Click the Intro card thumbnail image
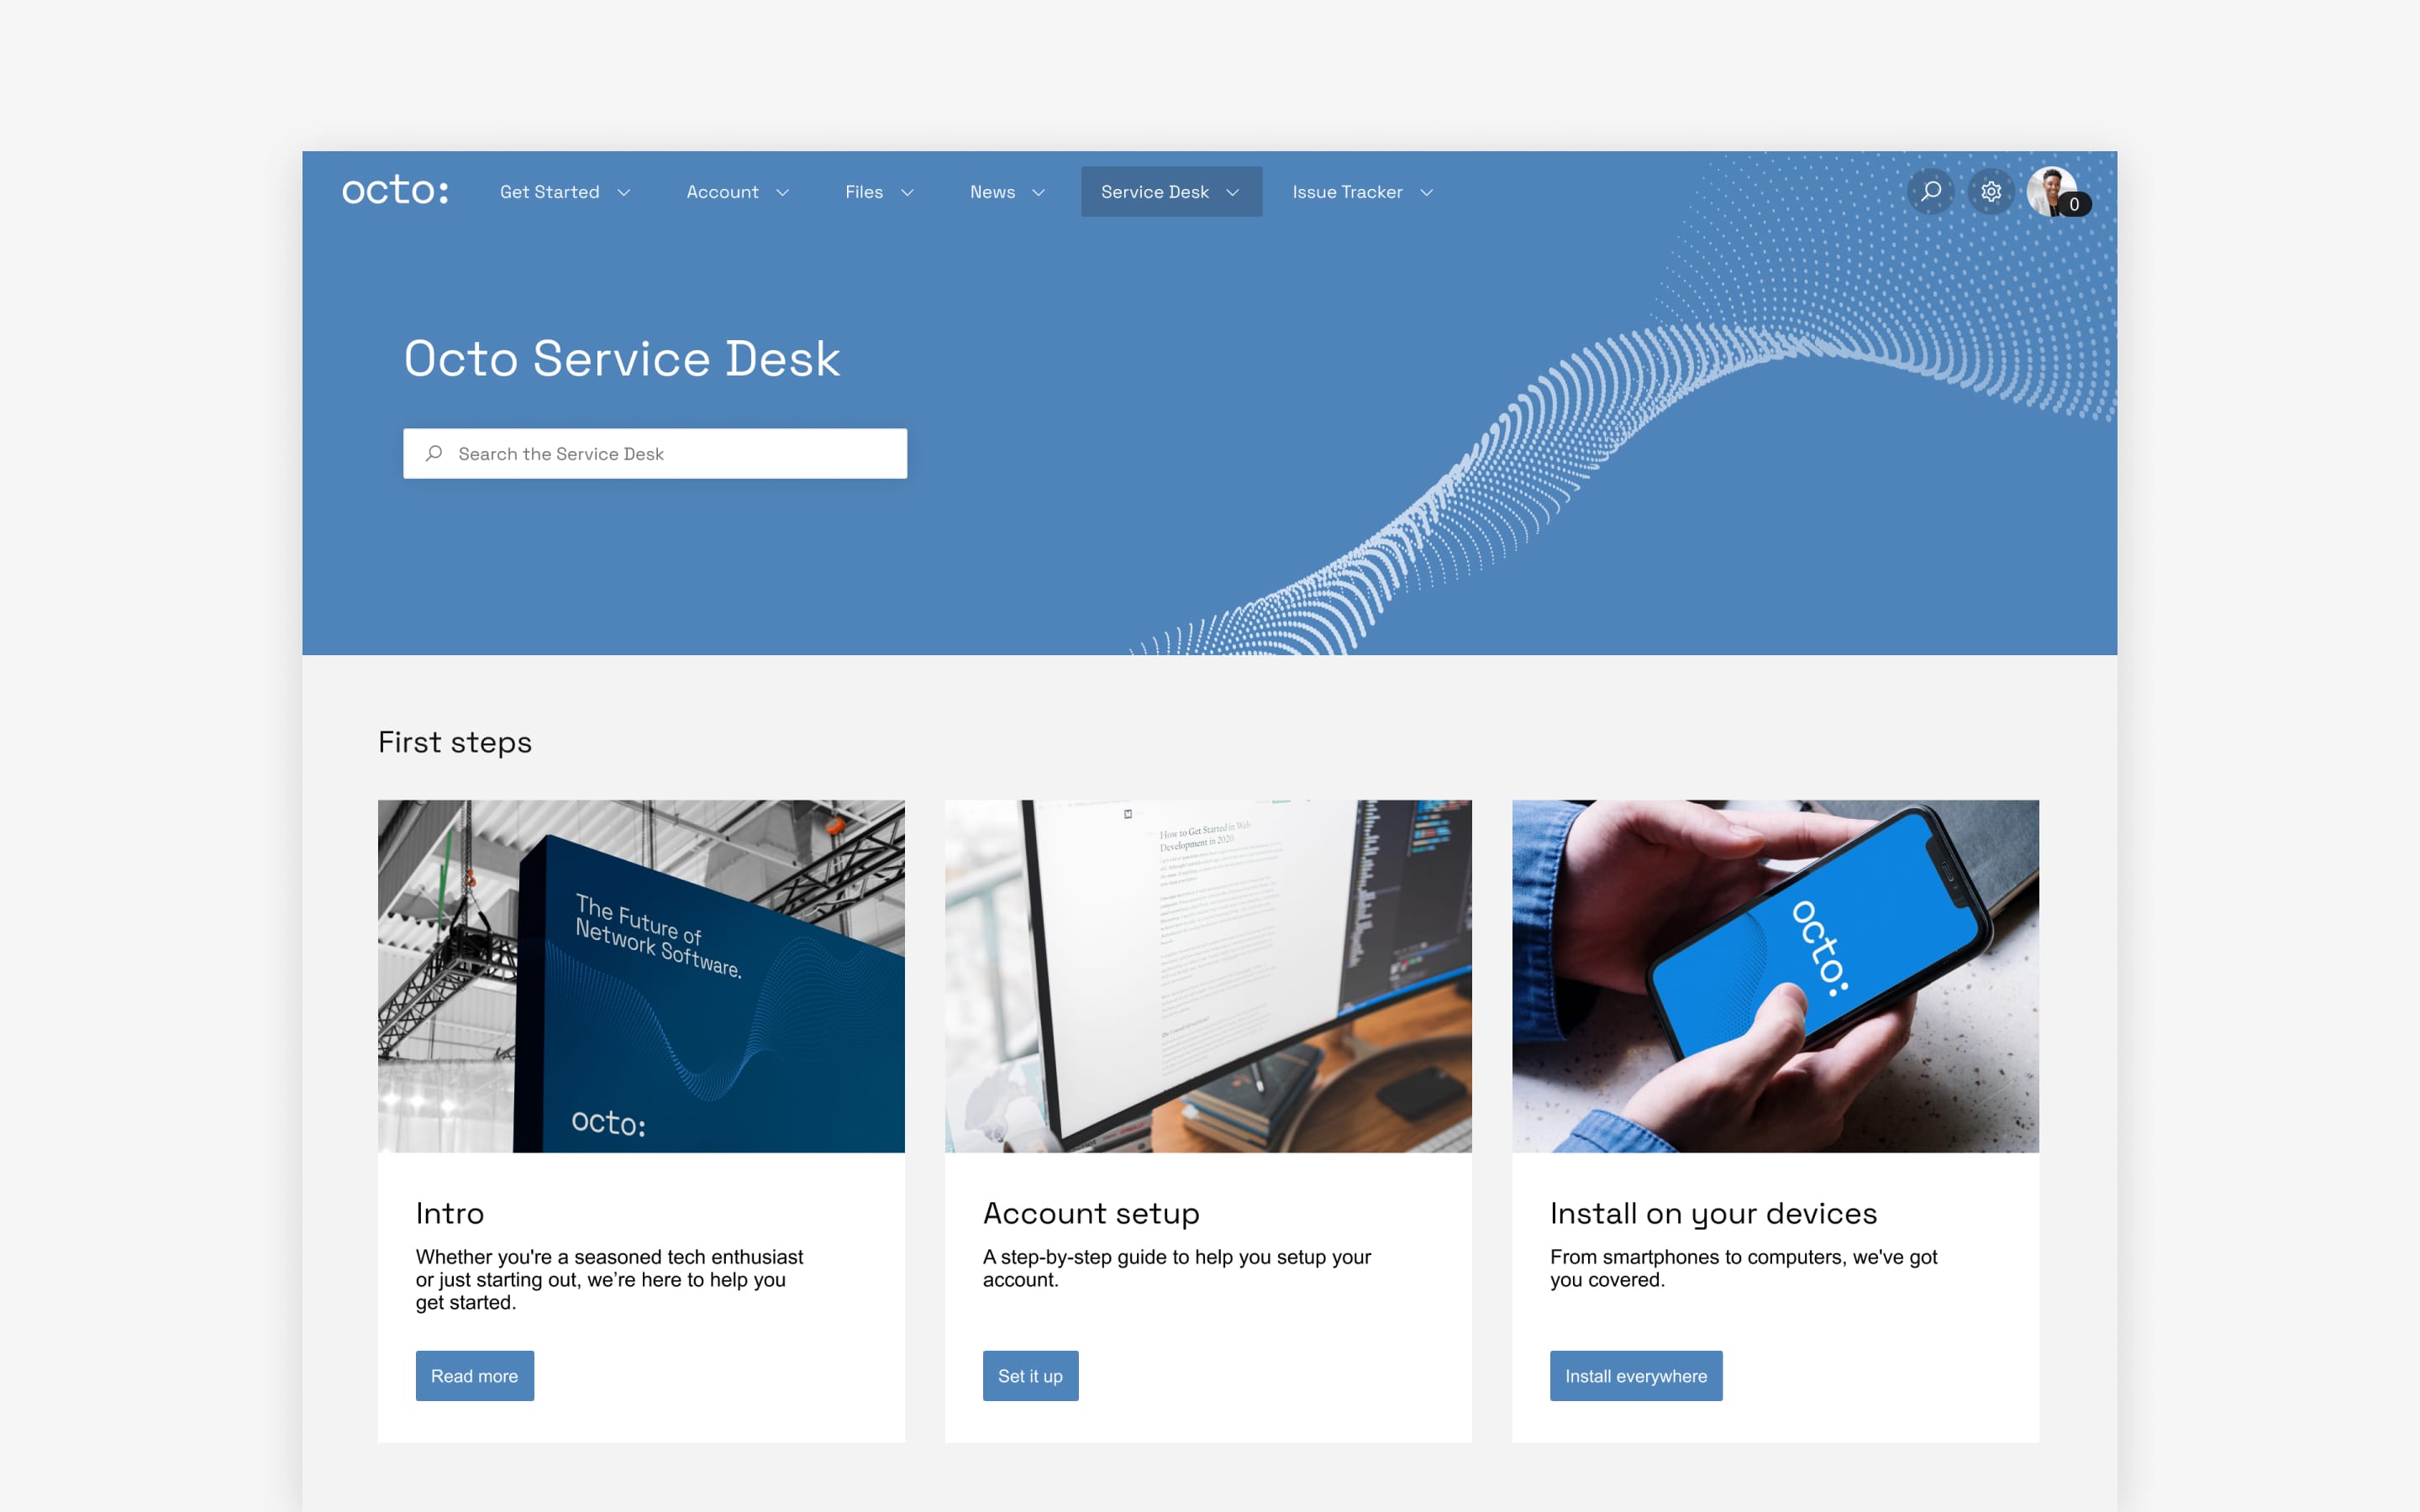 click(641, 975)
